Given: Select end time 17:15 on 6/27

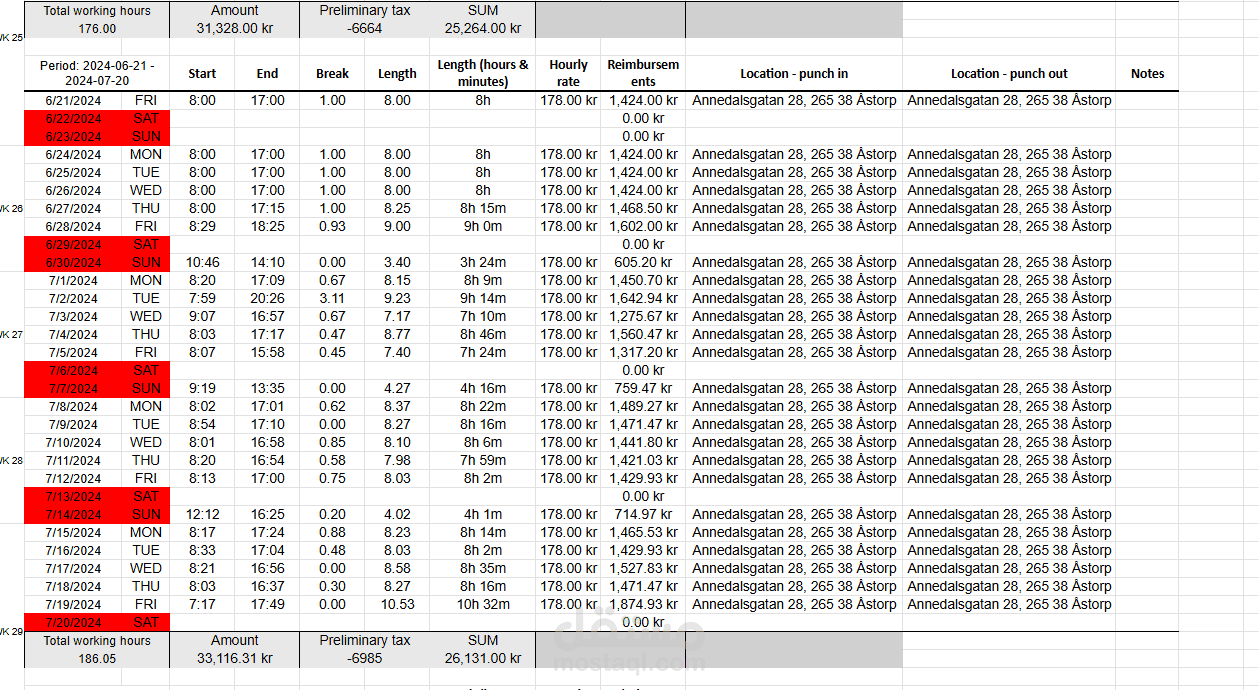Looking at the screenshot, I should click(267, 208).
